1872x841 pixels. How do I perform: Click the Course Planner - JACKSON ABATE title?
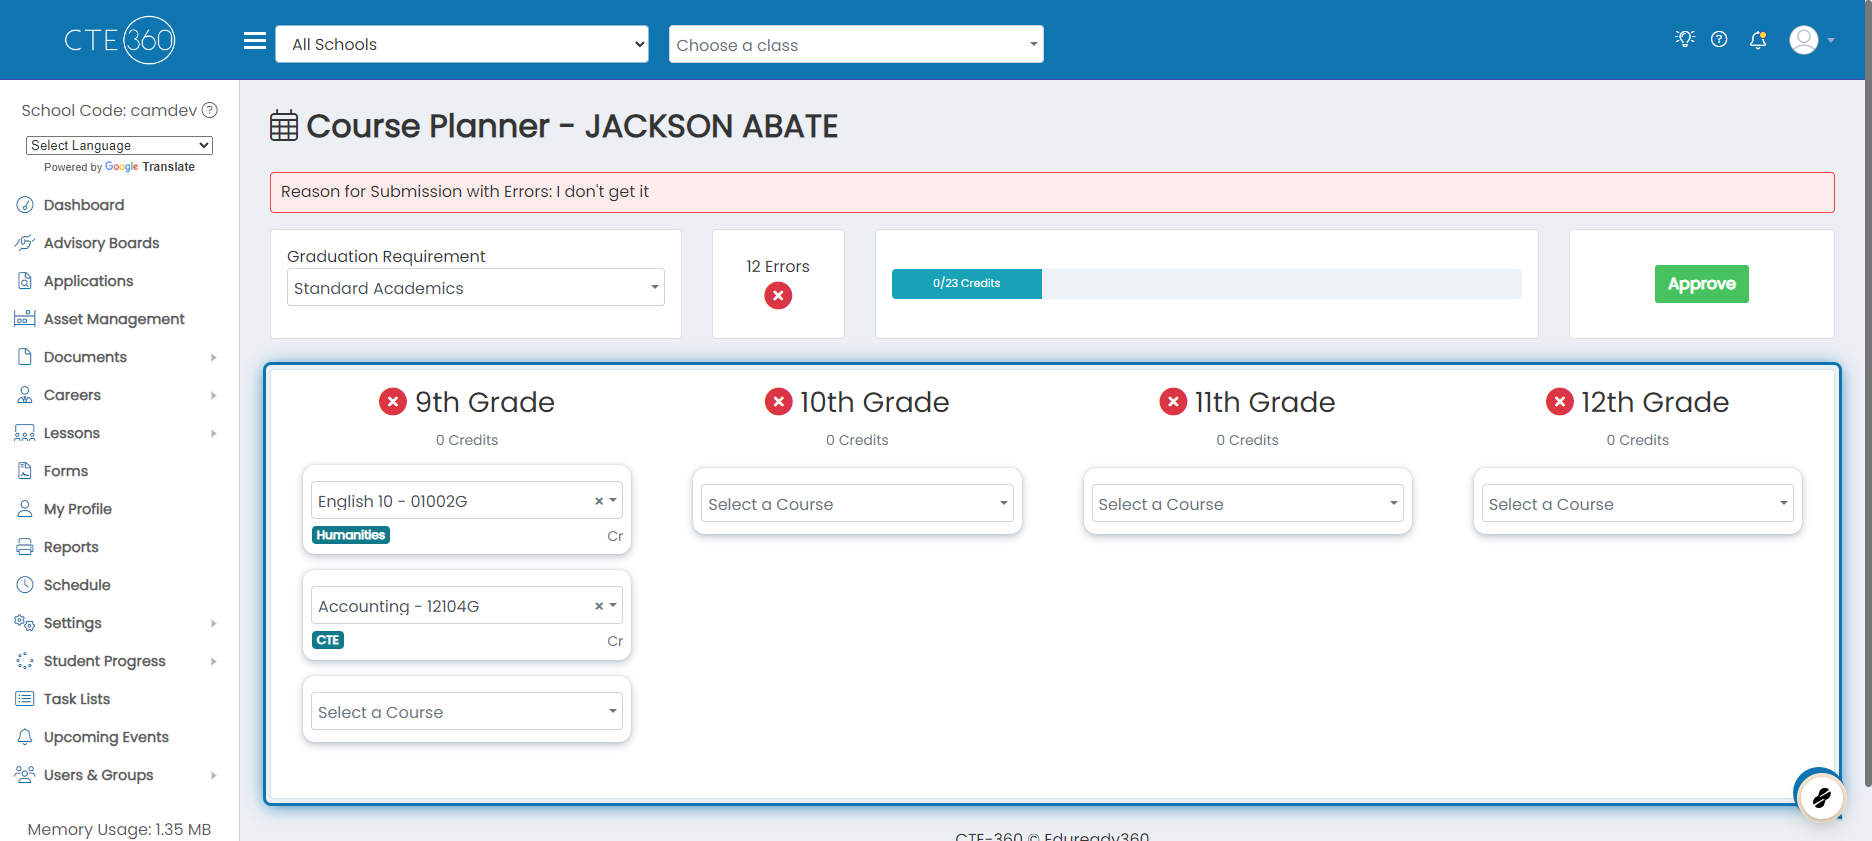[572, 126]
